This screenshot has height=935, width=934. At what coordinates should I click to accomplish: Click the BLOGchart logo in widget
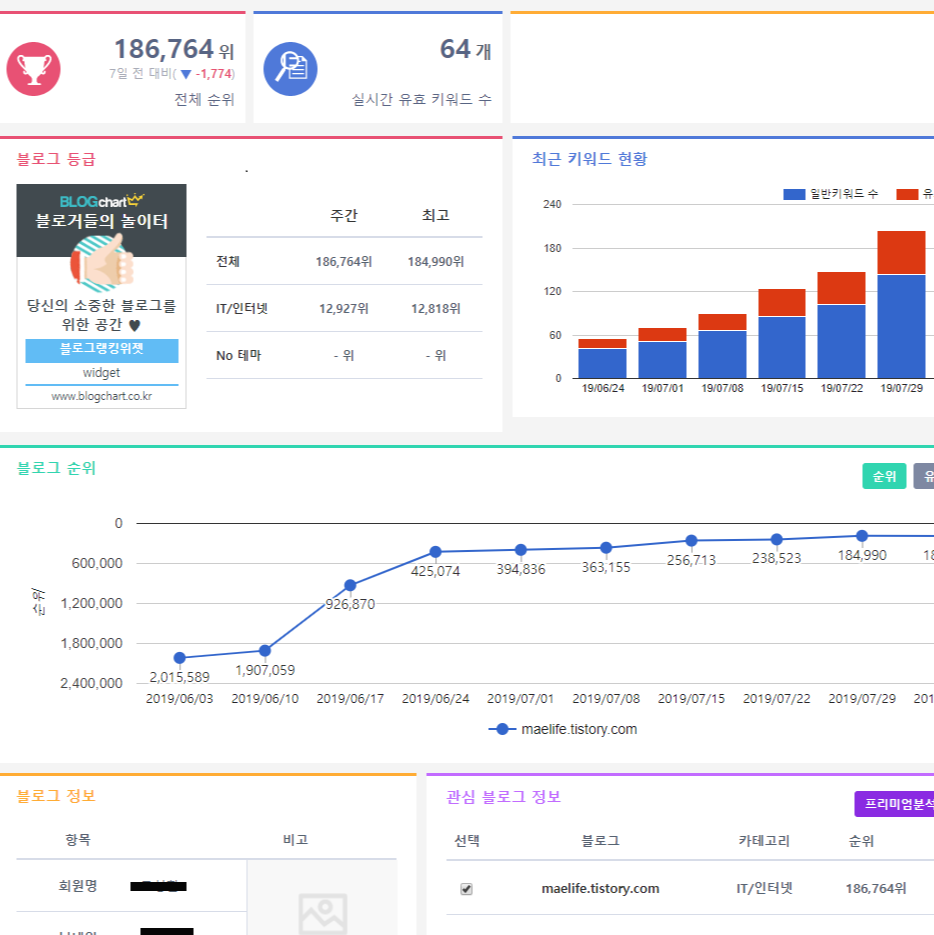click(x=101, y=201)
